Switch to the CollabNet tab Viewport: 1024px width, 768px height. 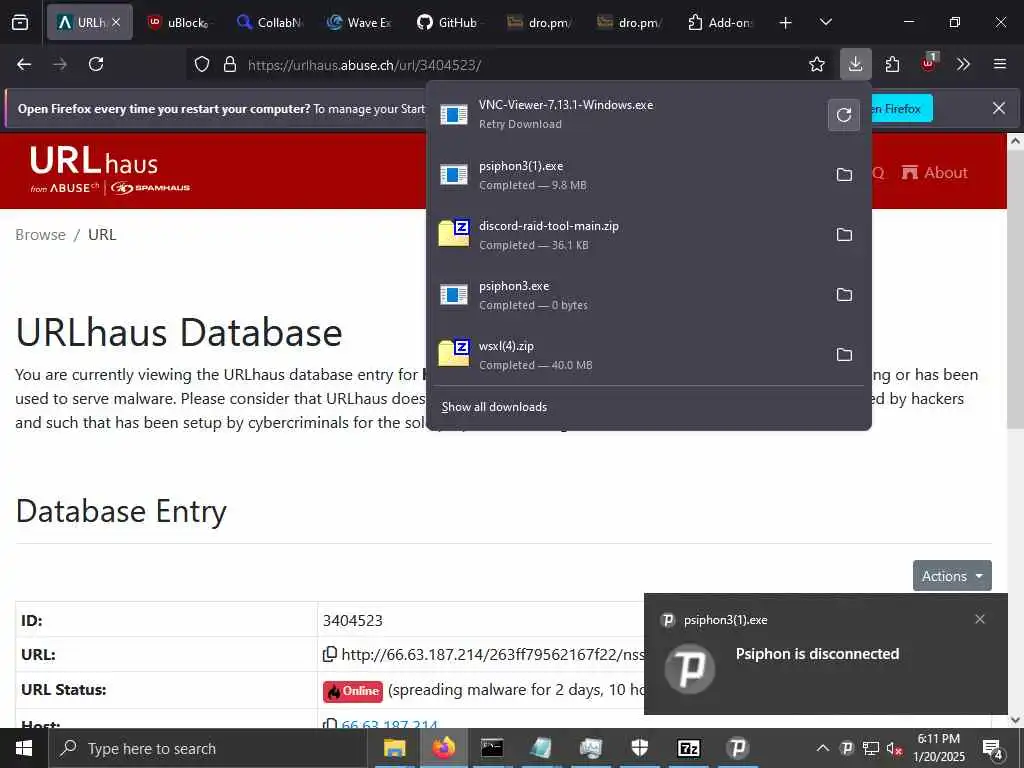click(269, 22)
